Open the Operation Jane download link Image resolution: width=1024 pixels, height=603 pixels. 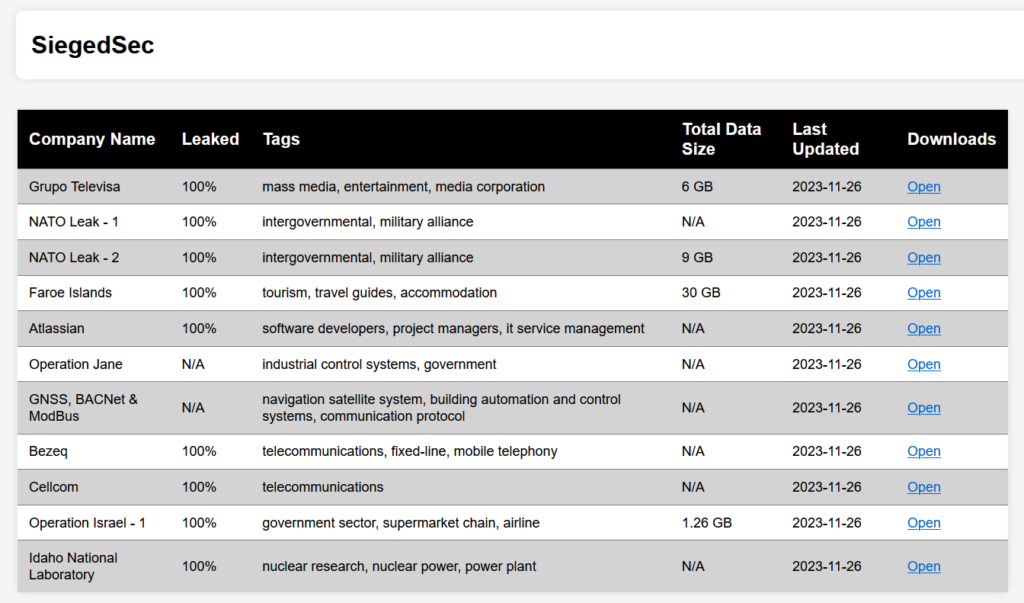[923, 364]
